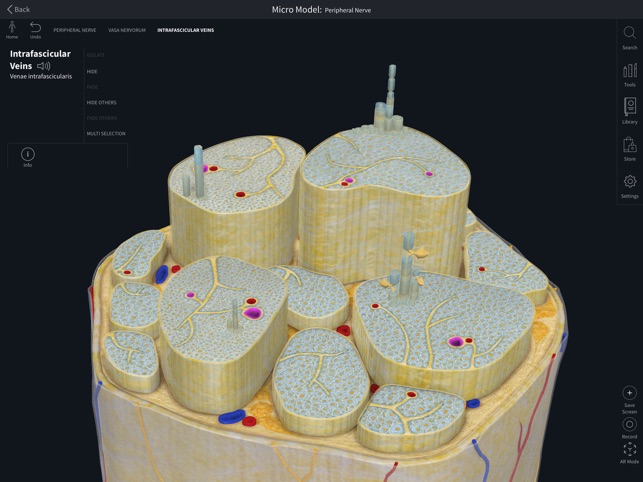The image size is (643, 482).
Task: Click the Save Screen plus icon
Action: (x=629, y=393)
